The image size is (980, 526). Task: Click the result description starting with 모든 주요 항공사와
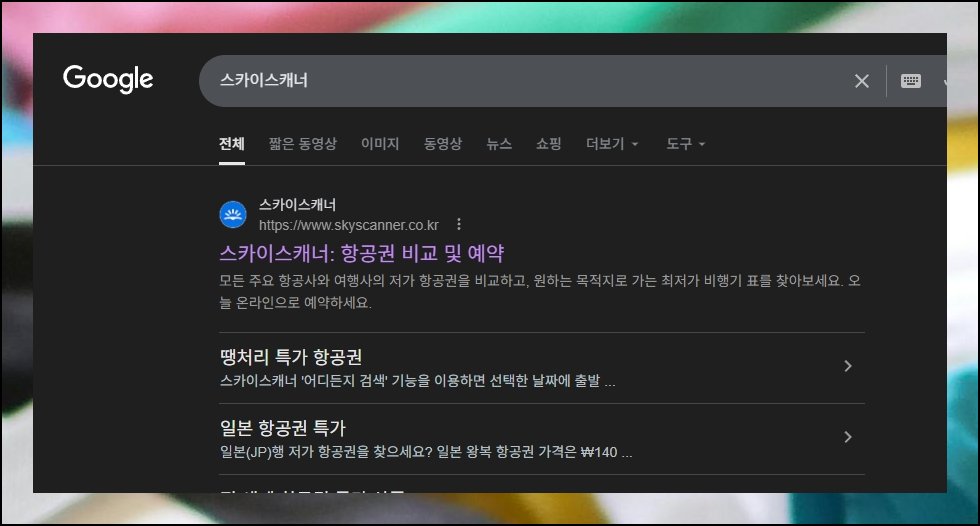pos(540,292)
